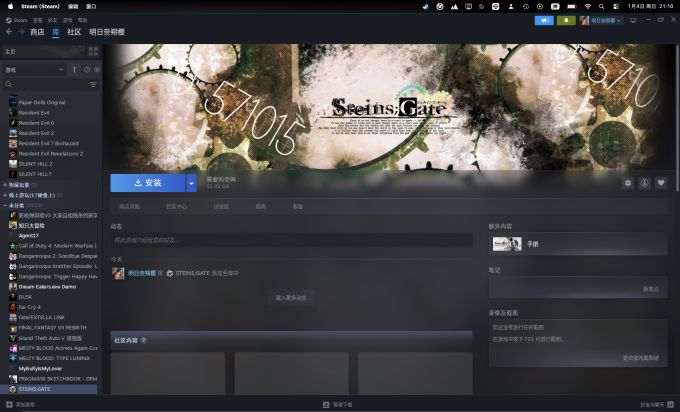Go back with the left arrow
The width and height of the screenshot is (680, 412).
click(9, 32)
